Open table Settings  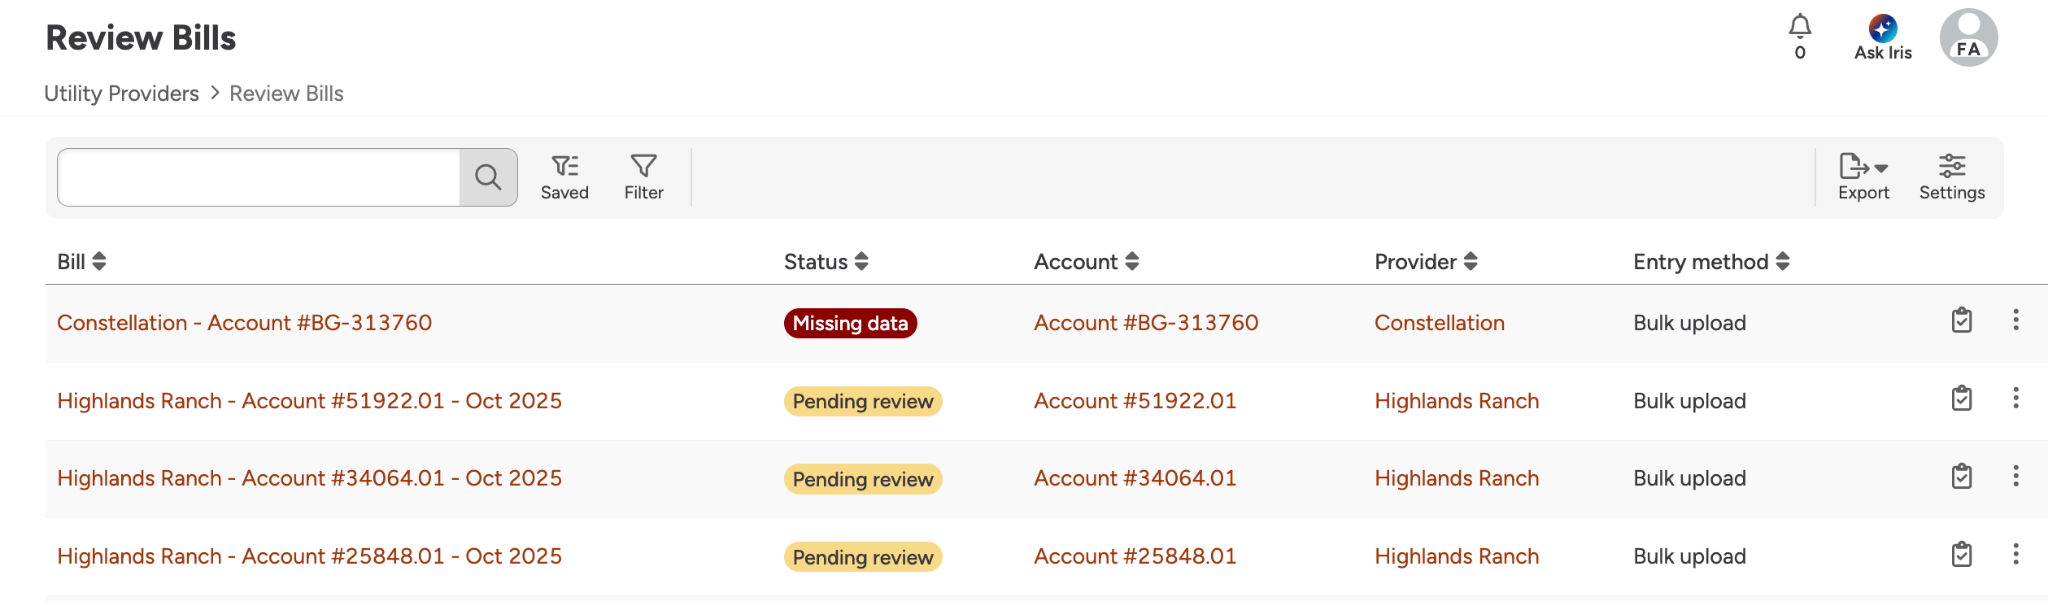pyautogui.click(x=1951, y=177)
